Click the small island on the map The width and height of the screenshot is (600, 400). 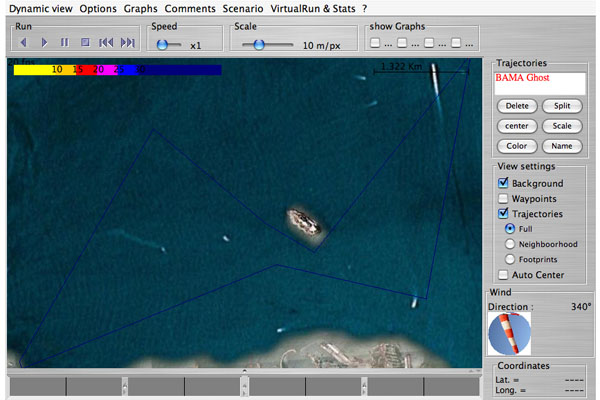(x=304, y=222)
